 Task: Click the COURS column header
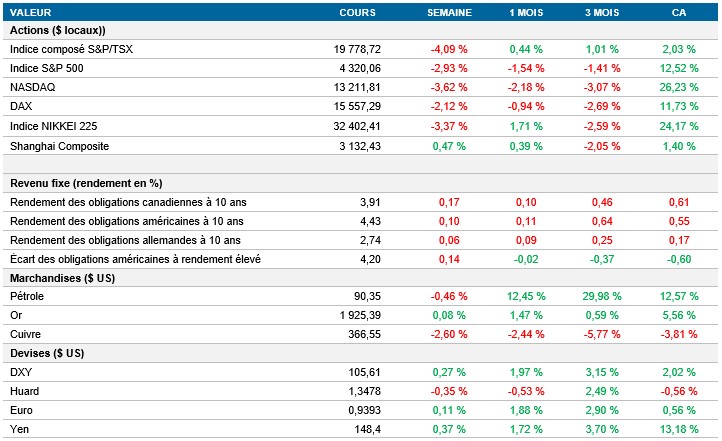point(358,12)
